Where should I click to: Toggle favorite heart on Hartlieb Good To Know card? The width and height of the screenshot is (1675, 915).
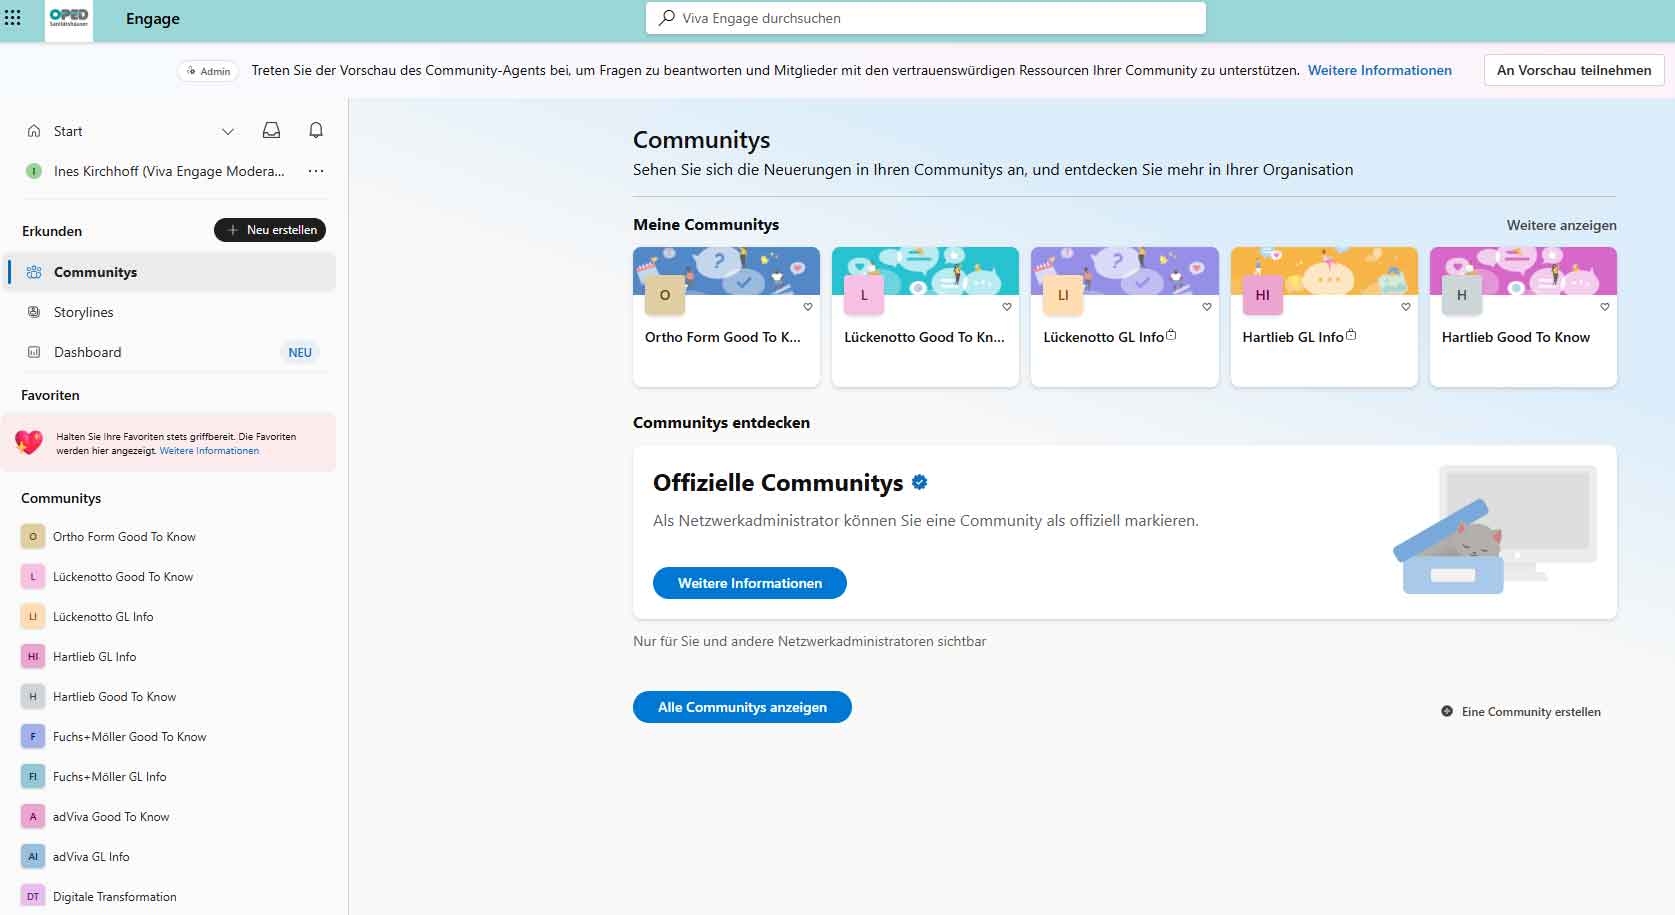coord(1605,307)
